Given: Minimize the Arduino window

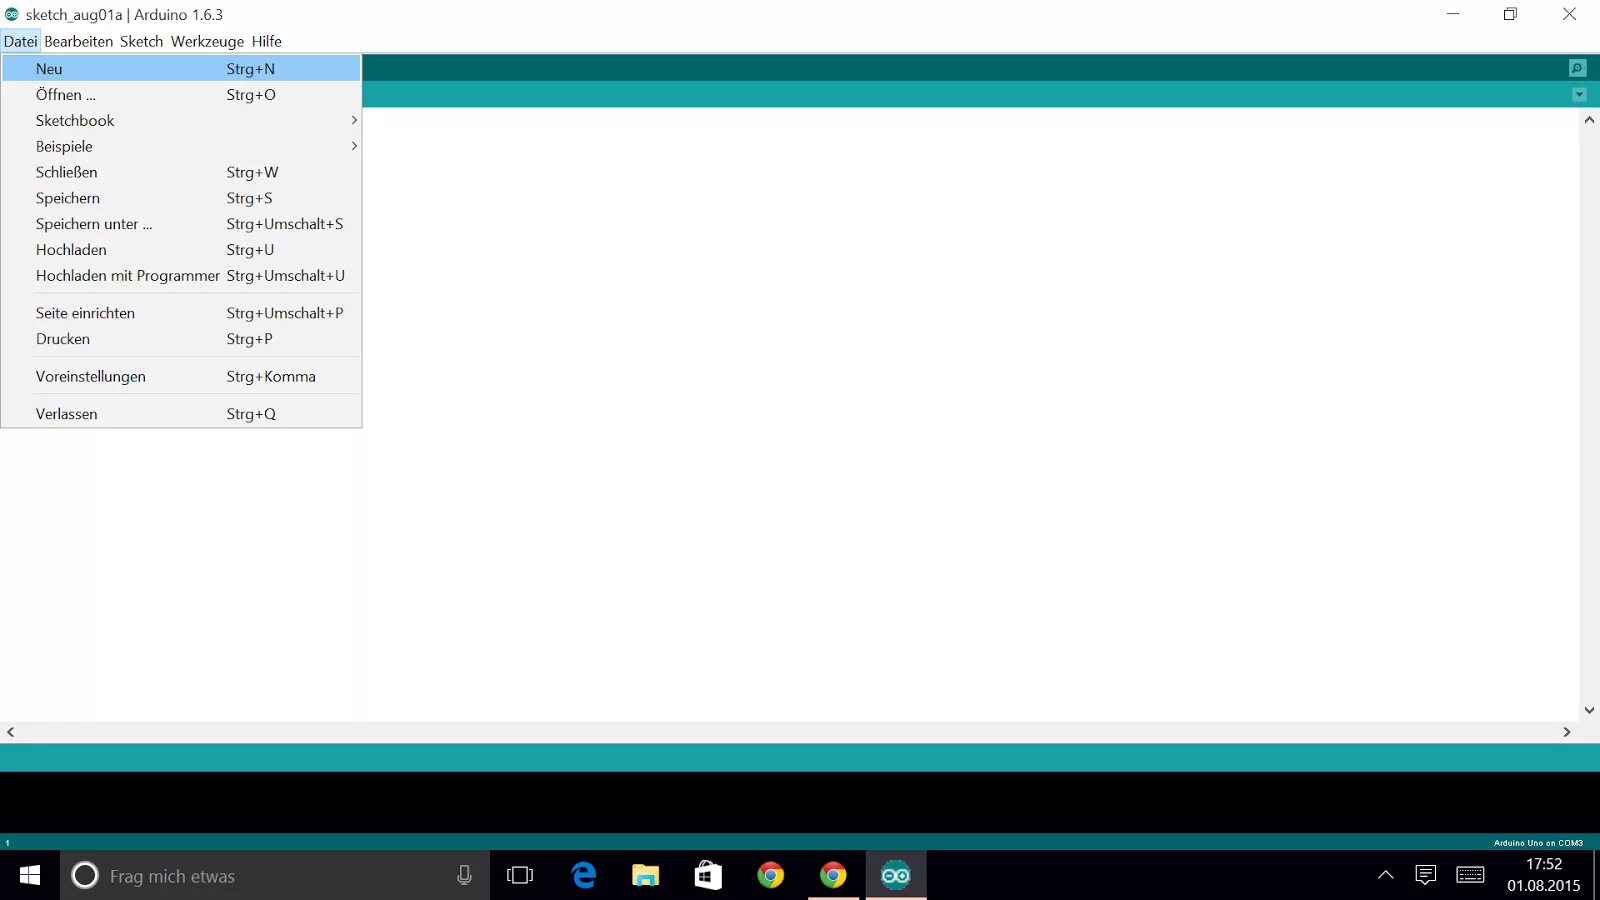Looking at the screenshot, I should pos(1453,14).
